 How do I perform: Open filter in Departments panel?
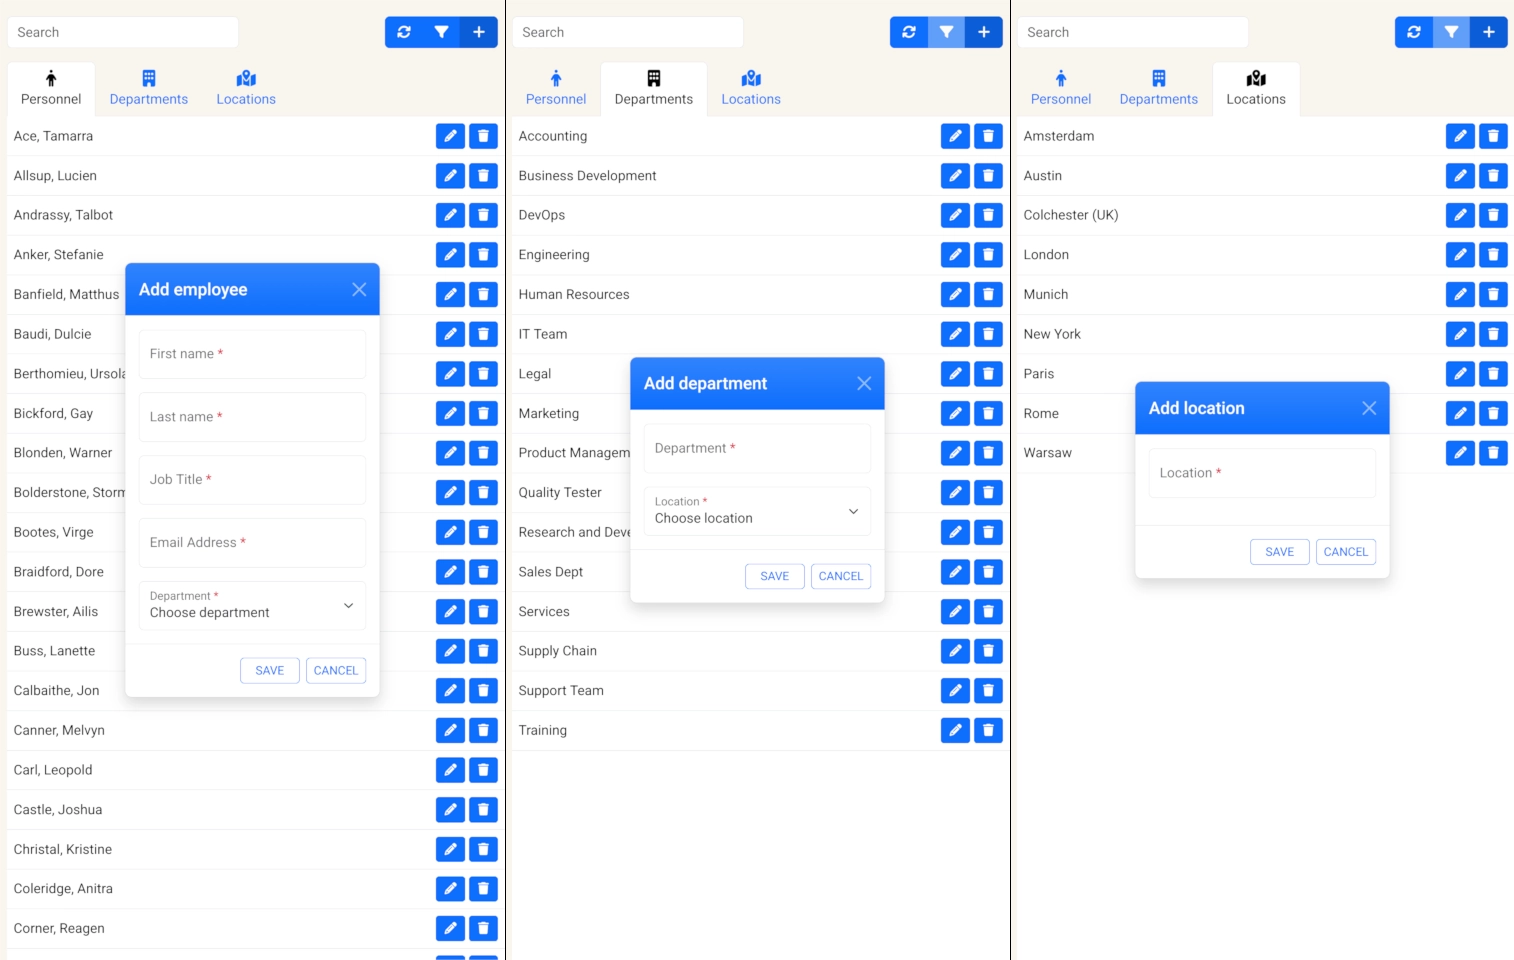pos(946,32)
